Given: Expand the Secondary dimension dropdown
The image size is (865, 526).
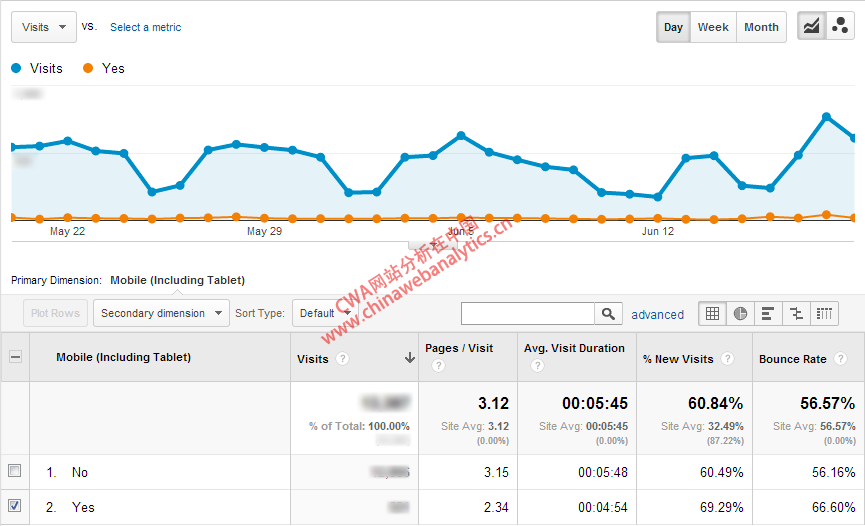Looking at the screenshot, I should (161, 313).
